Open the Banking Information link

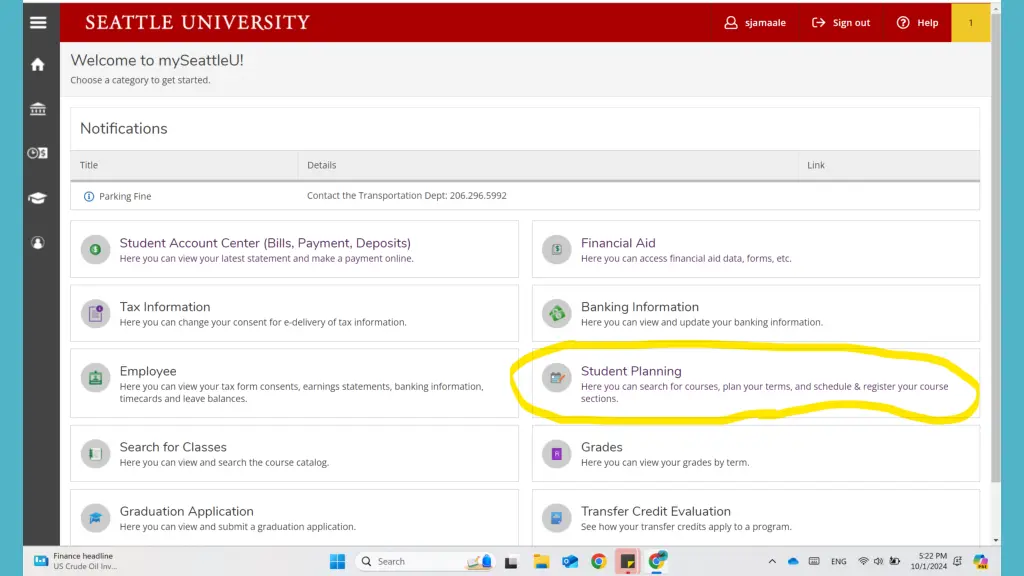pyautogui.click(x=639, y=307)
